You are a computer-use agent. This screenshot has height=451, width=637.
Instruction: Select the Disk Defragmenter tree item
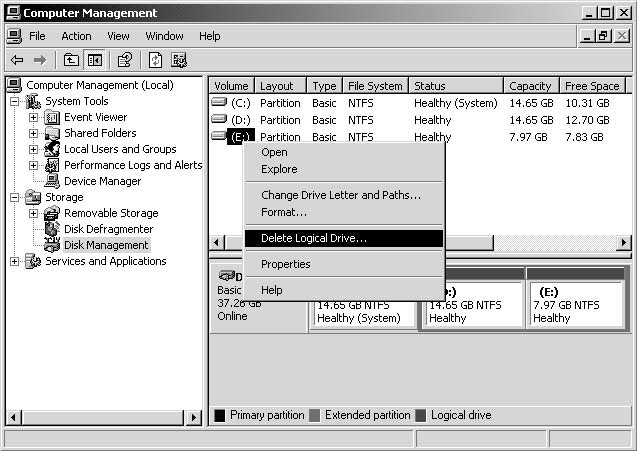(x=107, y=229)
